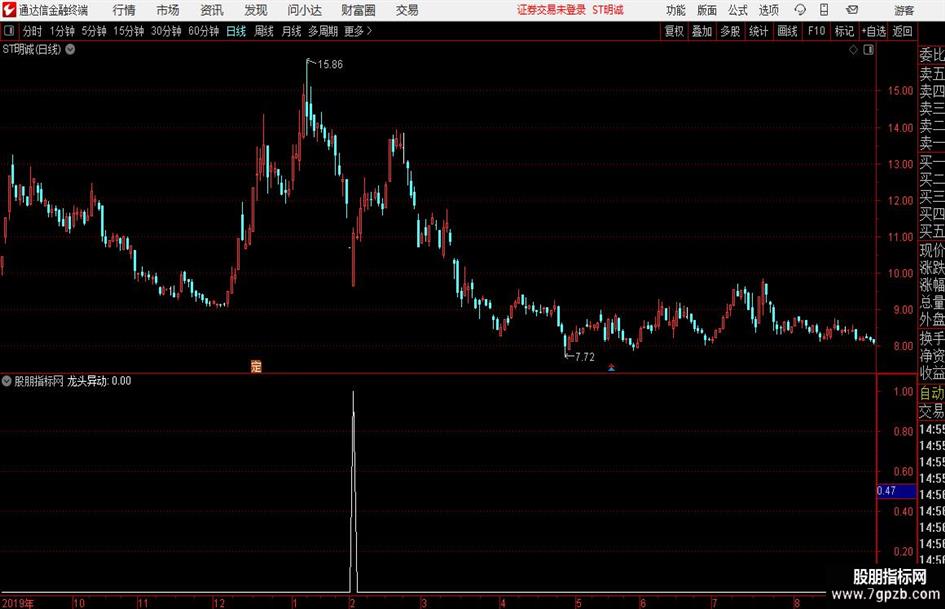Click the blue arrow marker near May
Viewport: 945px width, 609px height.
pos(611,367)
